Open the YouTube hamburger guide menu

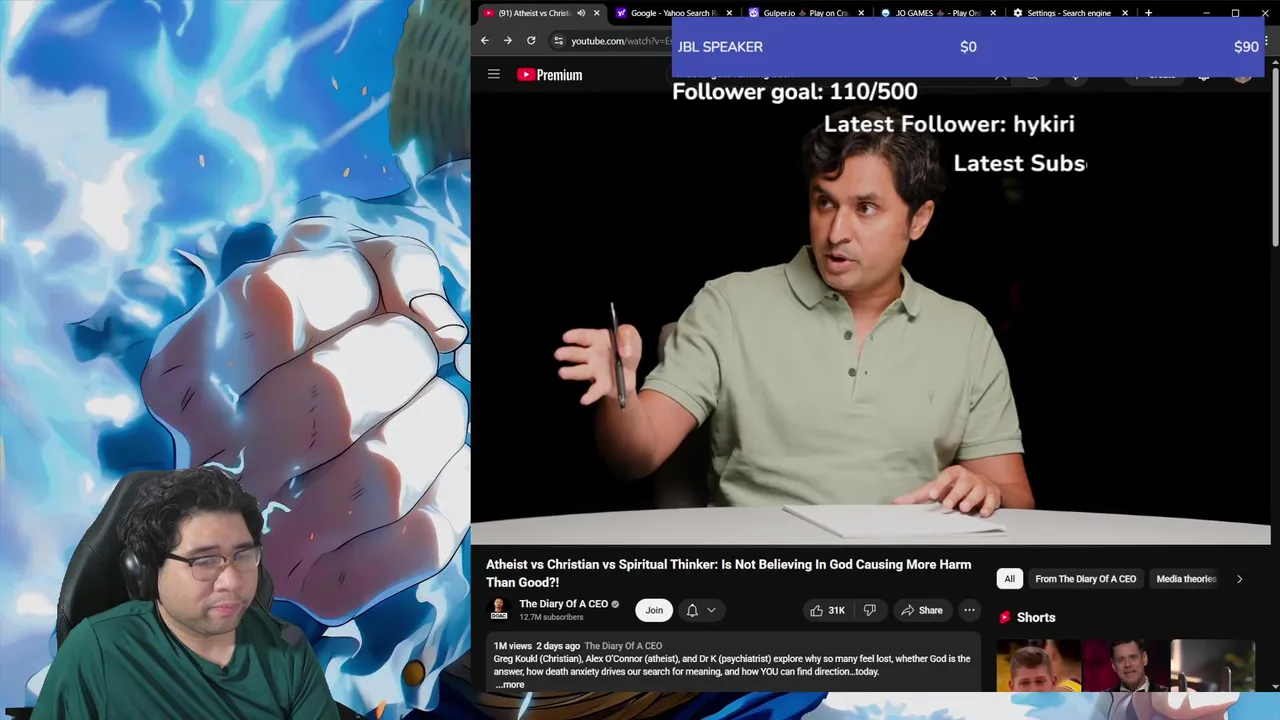pos(493,74)
